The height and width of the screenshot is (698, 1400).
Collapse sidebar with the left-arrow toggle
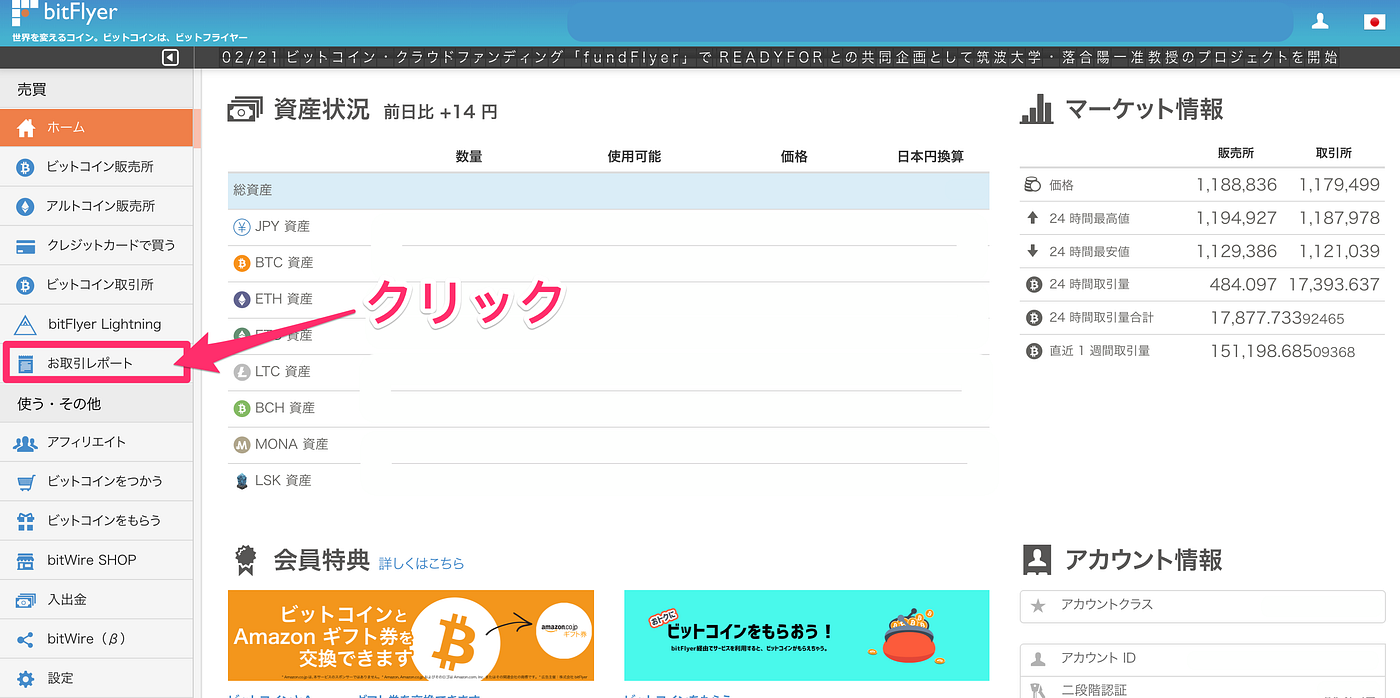coord(170,58)
